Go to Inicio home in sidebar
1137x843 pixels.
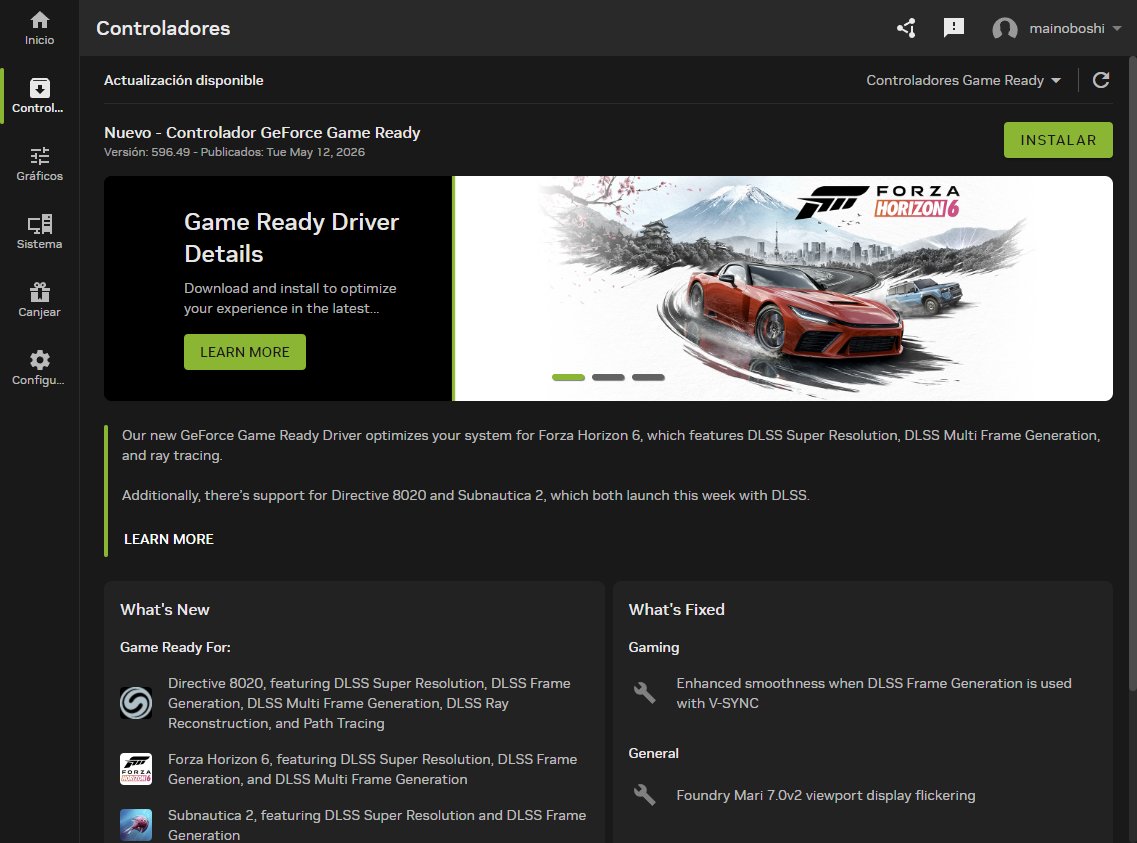(39, 28)
